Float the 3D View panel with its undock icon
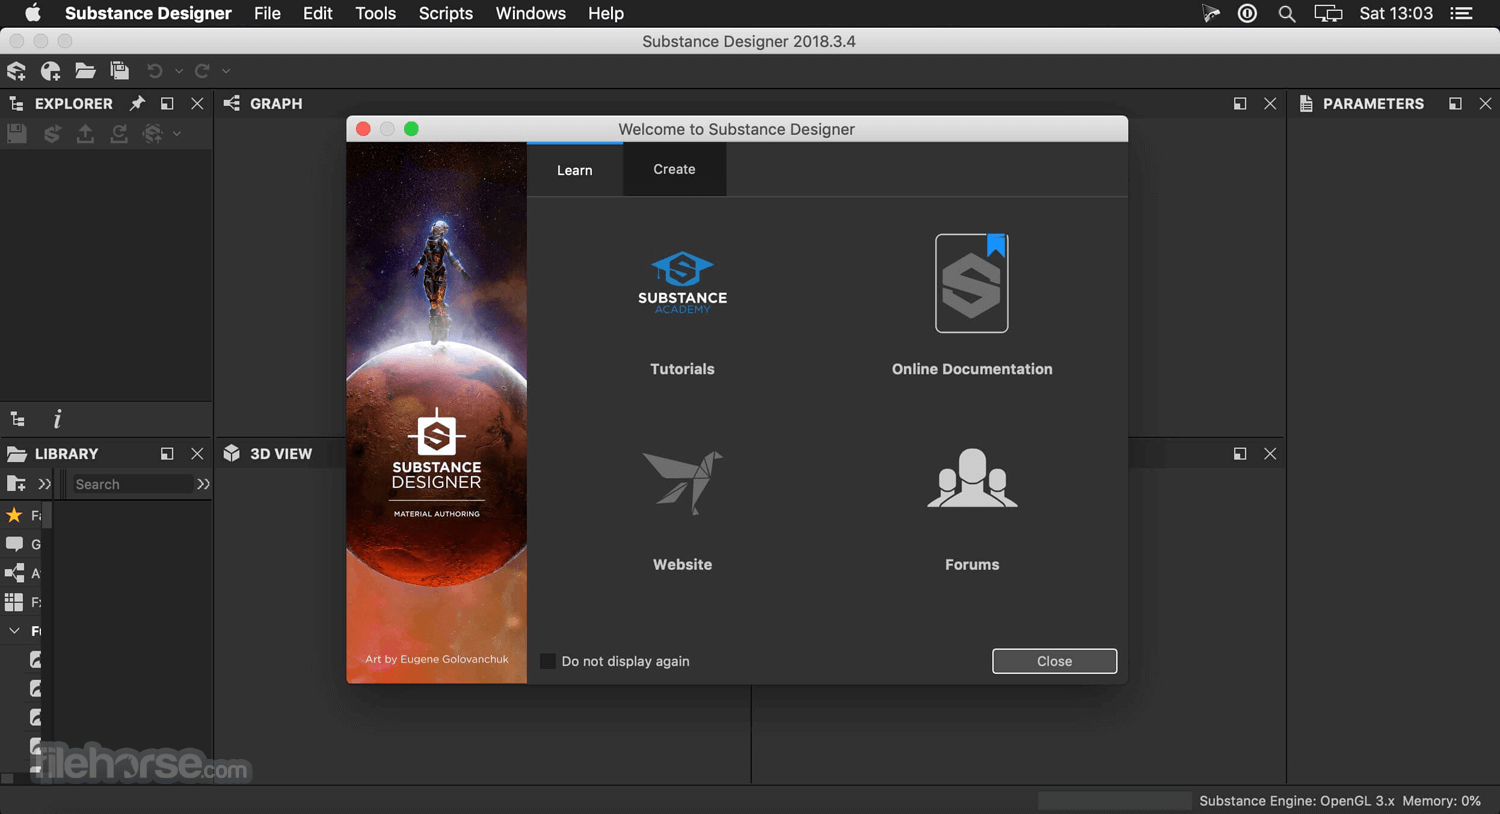The width and height of the screenshot is (1500, 814). point(1240,453)
